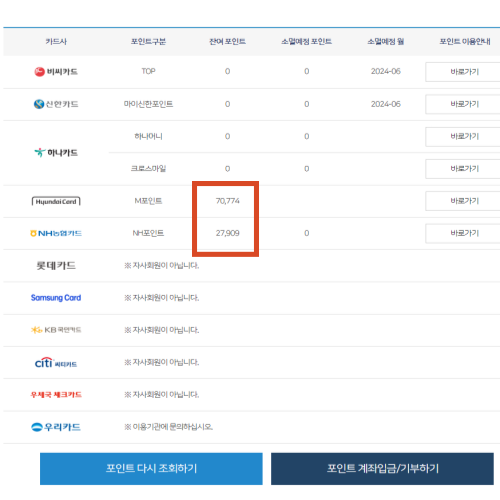Screen dimensions: 500x500
Task: Click the KB국민카드 logo
Action: [x=56, y=330]
